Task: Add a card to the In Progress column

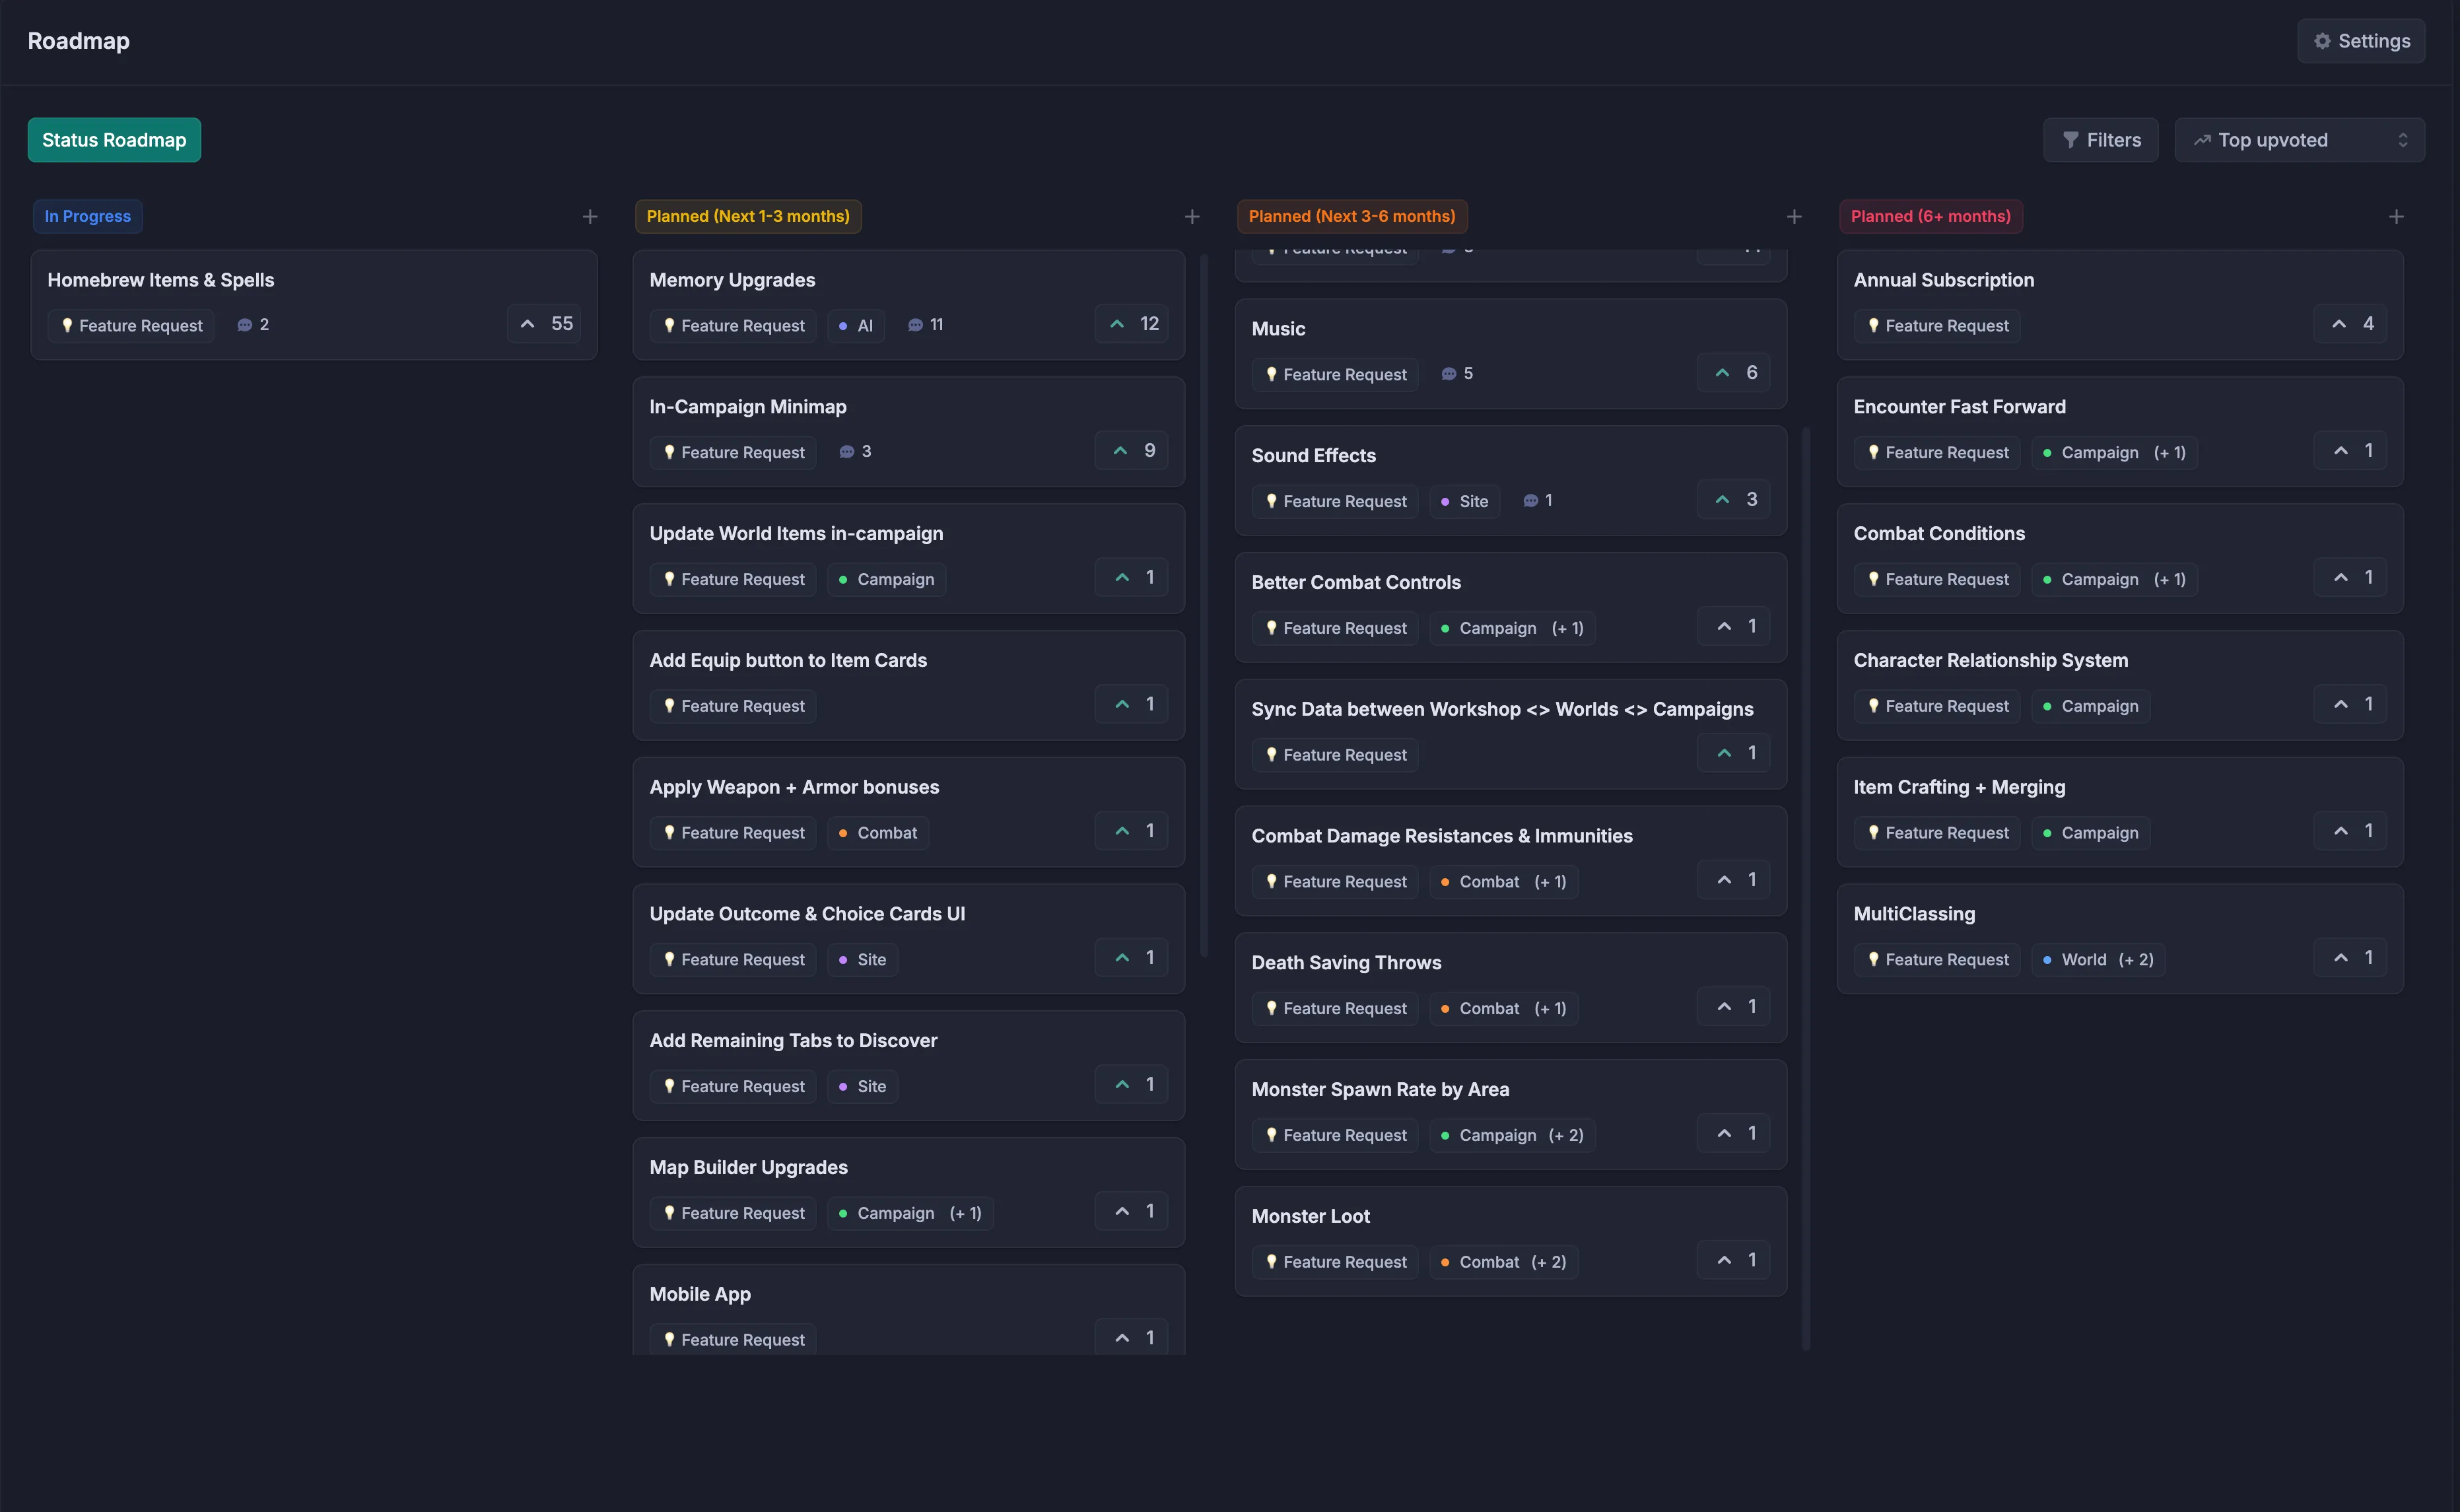Action: pos(590,216)
